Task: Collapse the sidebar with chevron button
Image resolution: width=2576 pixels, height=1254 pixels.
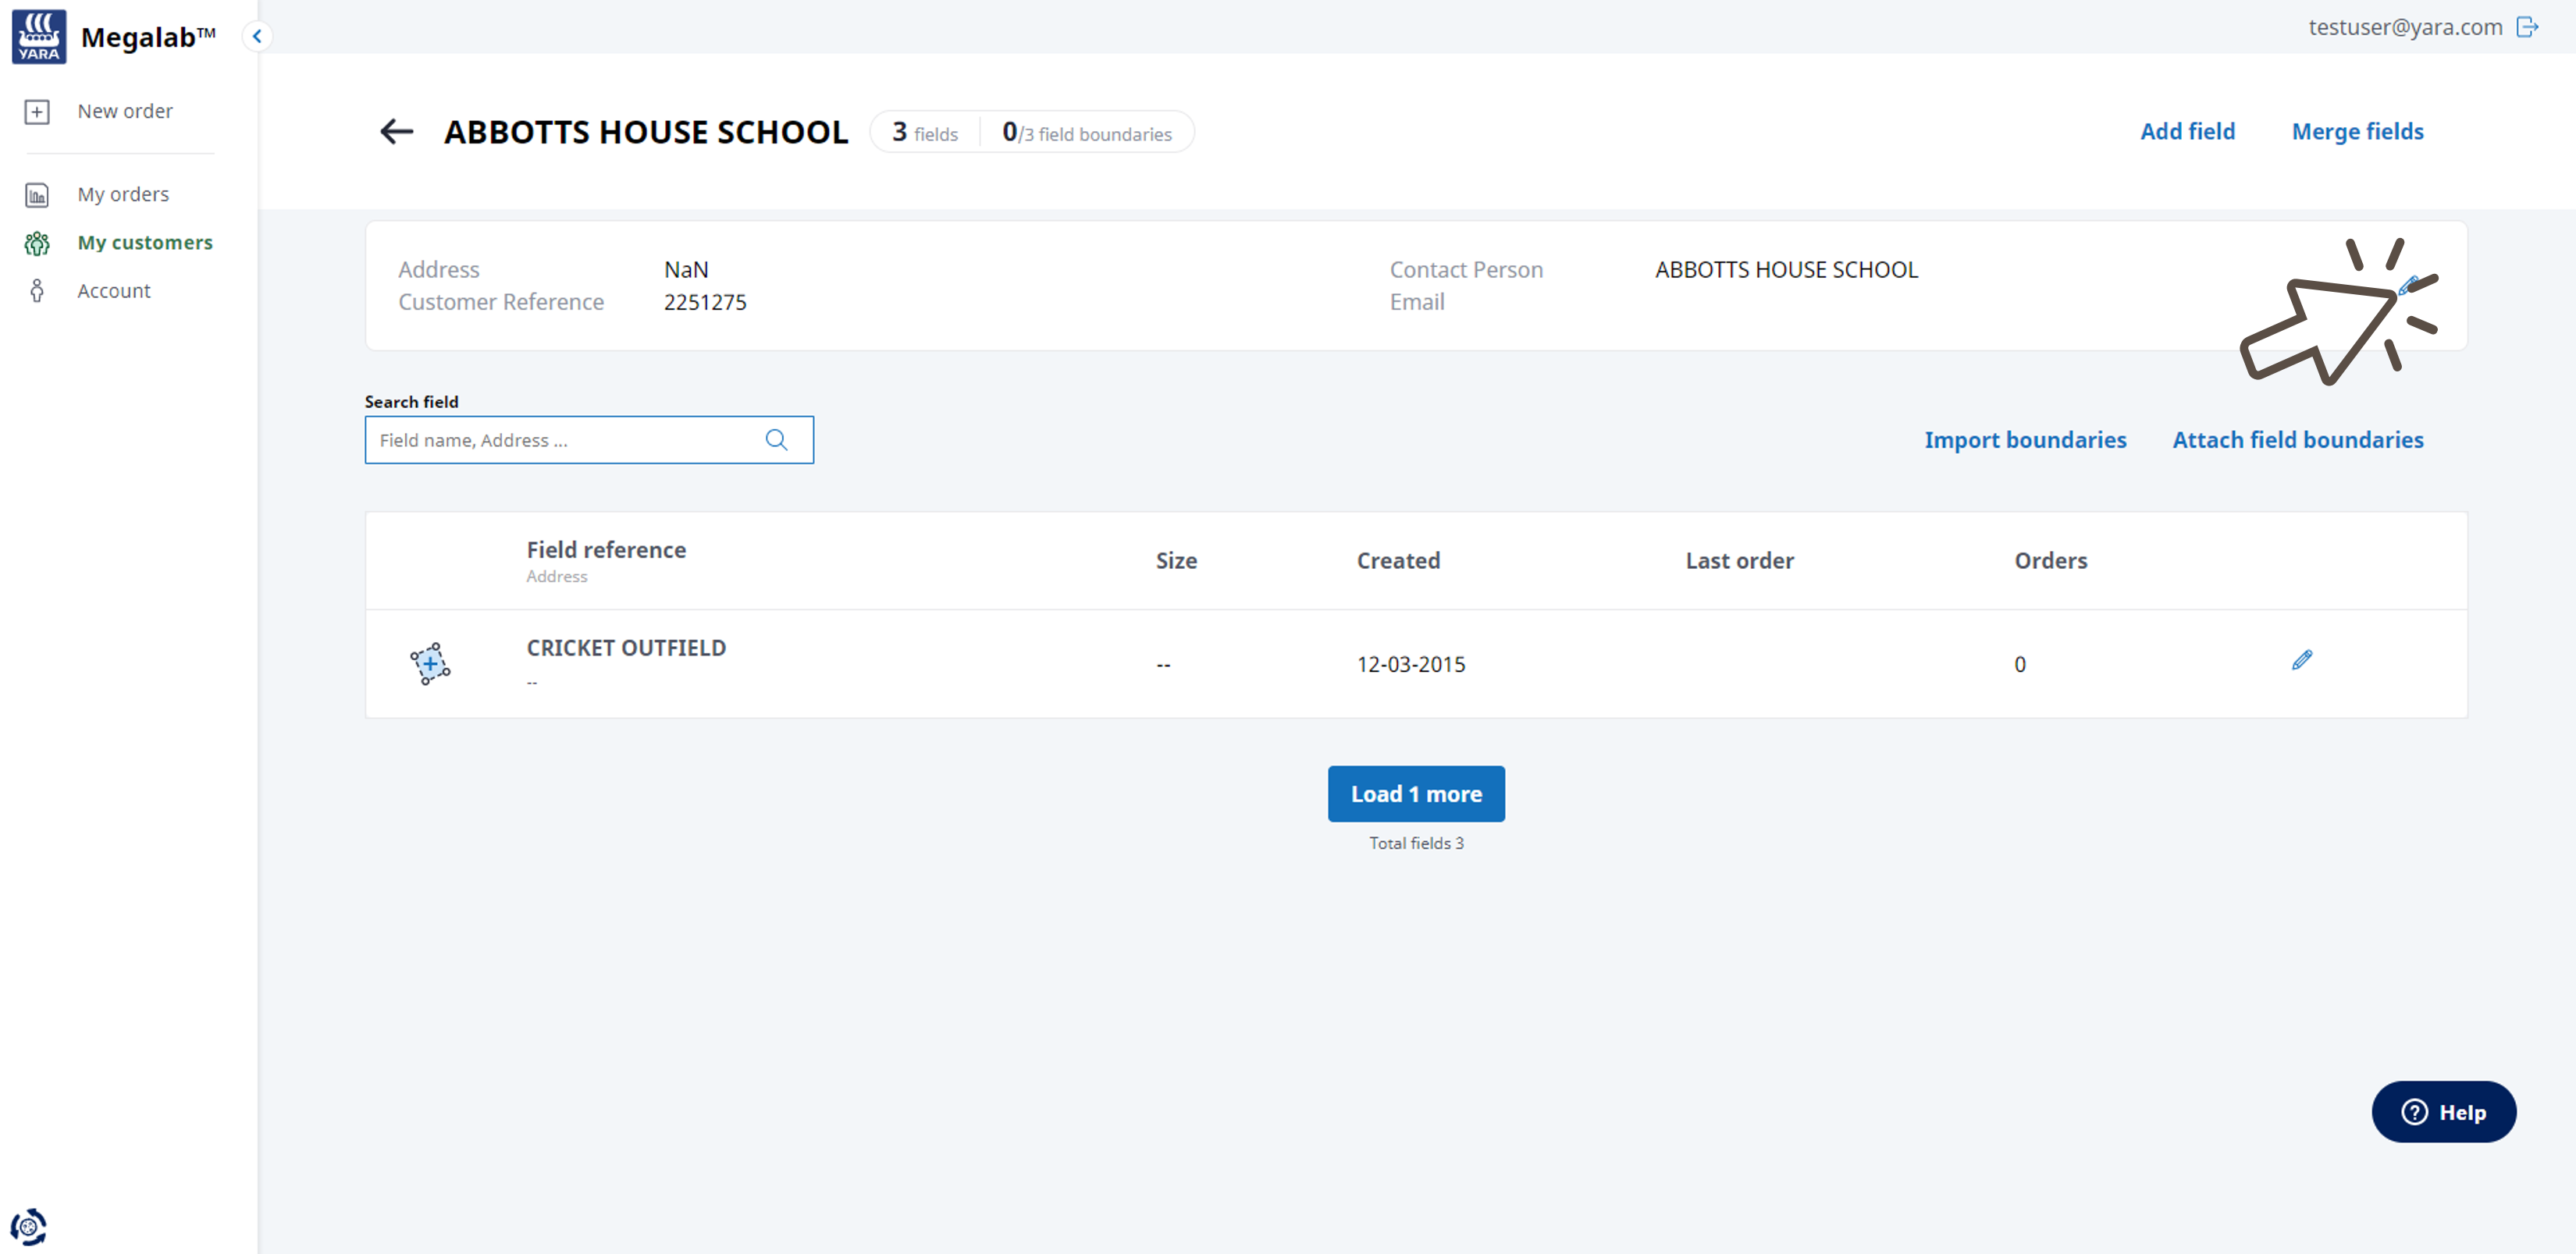Action: (x=257, y=37)
